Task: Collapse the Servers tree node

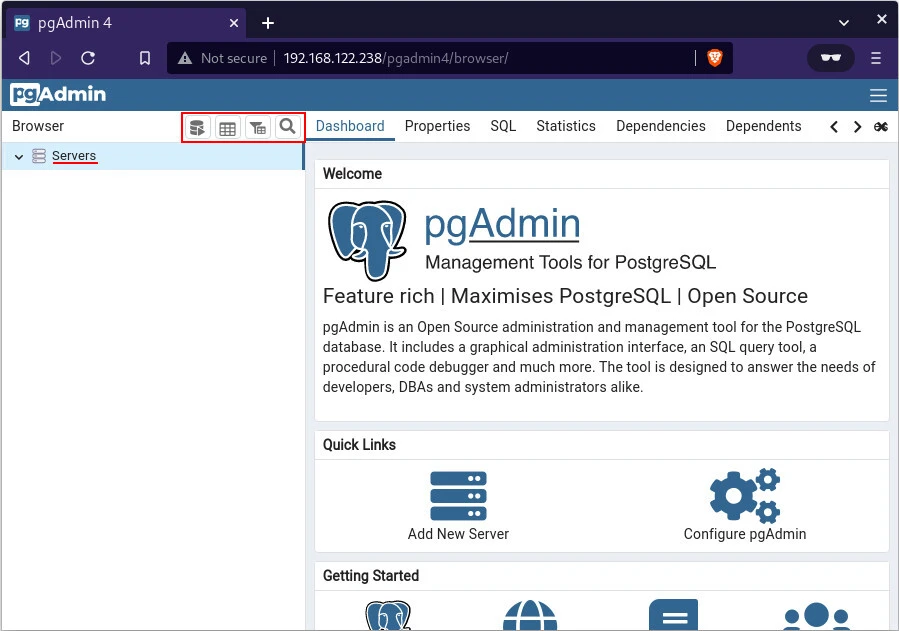Action: click(x=19, y=157)
